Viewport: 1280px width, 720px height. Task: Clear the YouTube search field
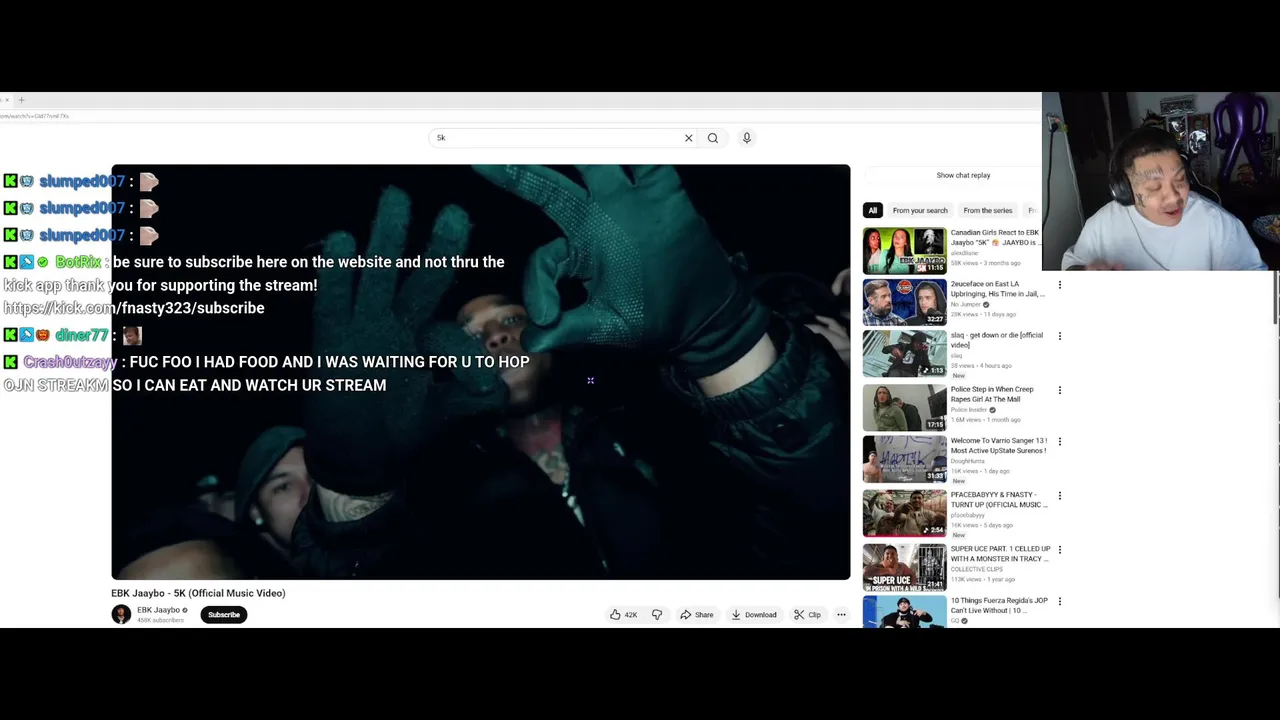[x=688, y=138]
